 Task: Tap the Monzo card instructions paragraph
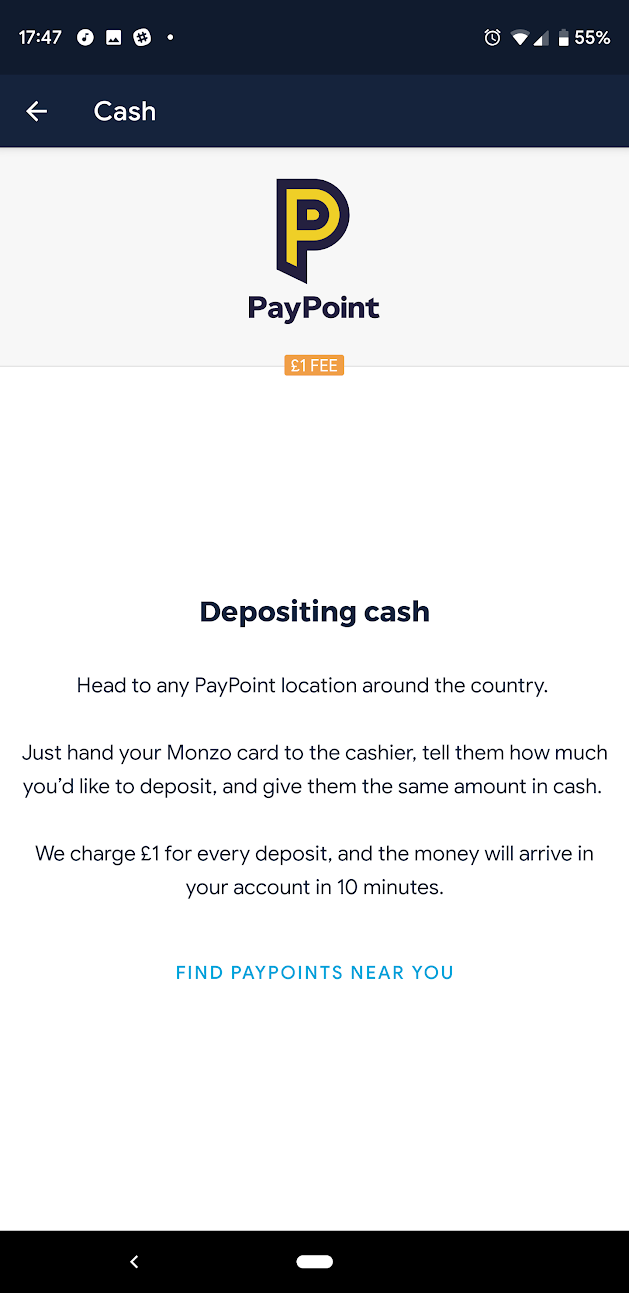click(314, 769)
